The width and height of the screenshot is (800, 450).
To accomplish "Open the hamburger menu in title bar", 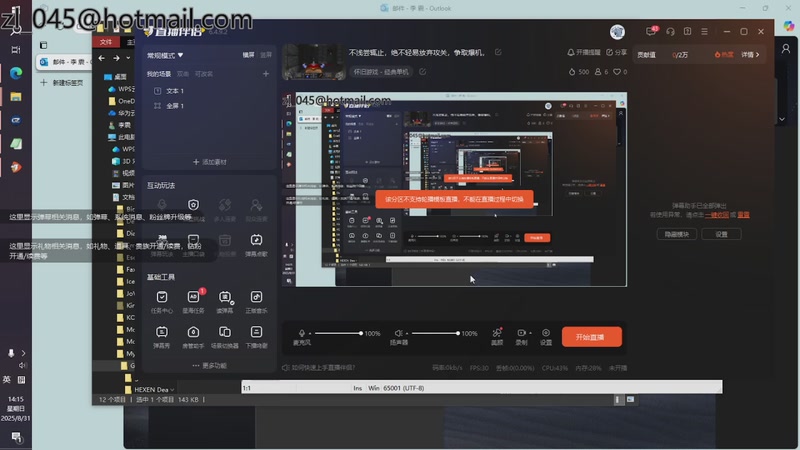I will click(x=705, y=32).
